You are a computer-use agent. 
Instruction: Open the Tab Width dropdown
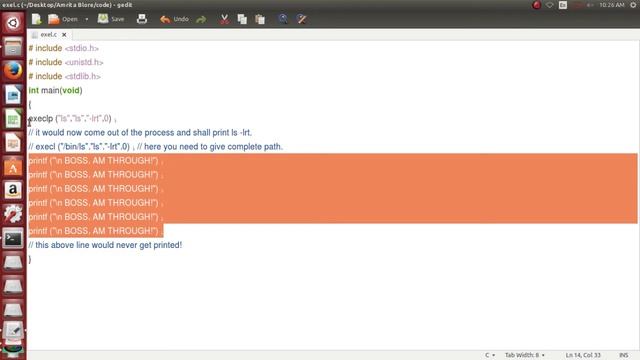(524, 355)
